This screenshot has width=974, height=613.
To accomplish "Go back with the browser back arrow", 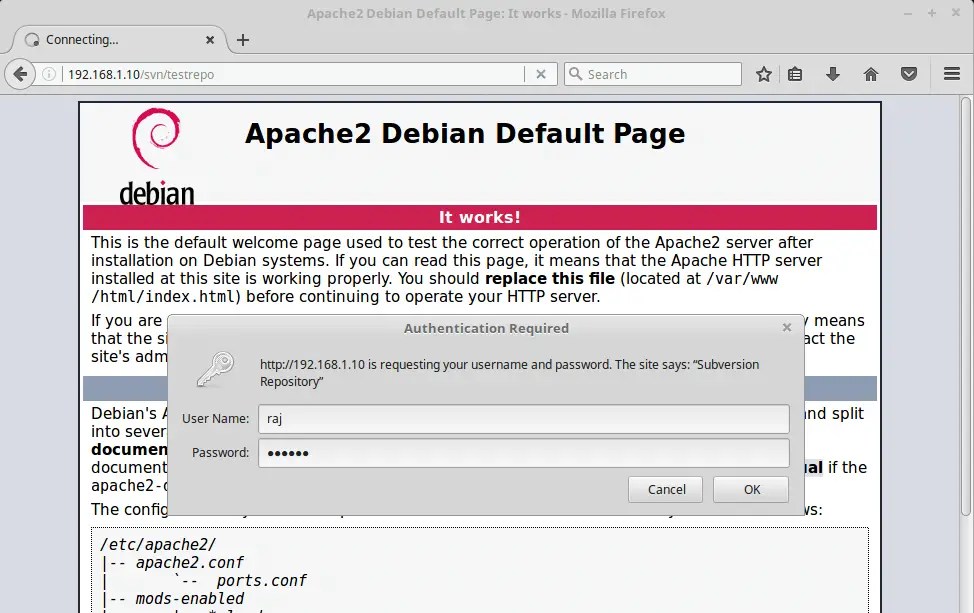I will click(20, 75).
